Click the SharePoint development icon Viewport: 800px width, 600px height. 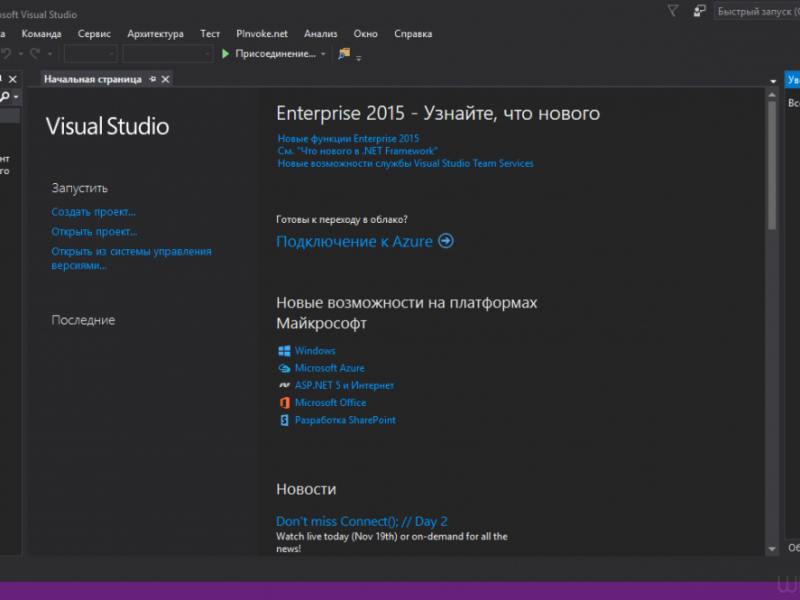[x=284, y=420]
